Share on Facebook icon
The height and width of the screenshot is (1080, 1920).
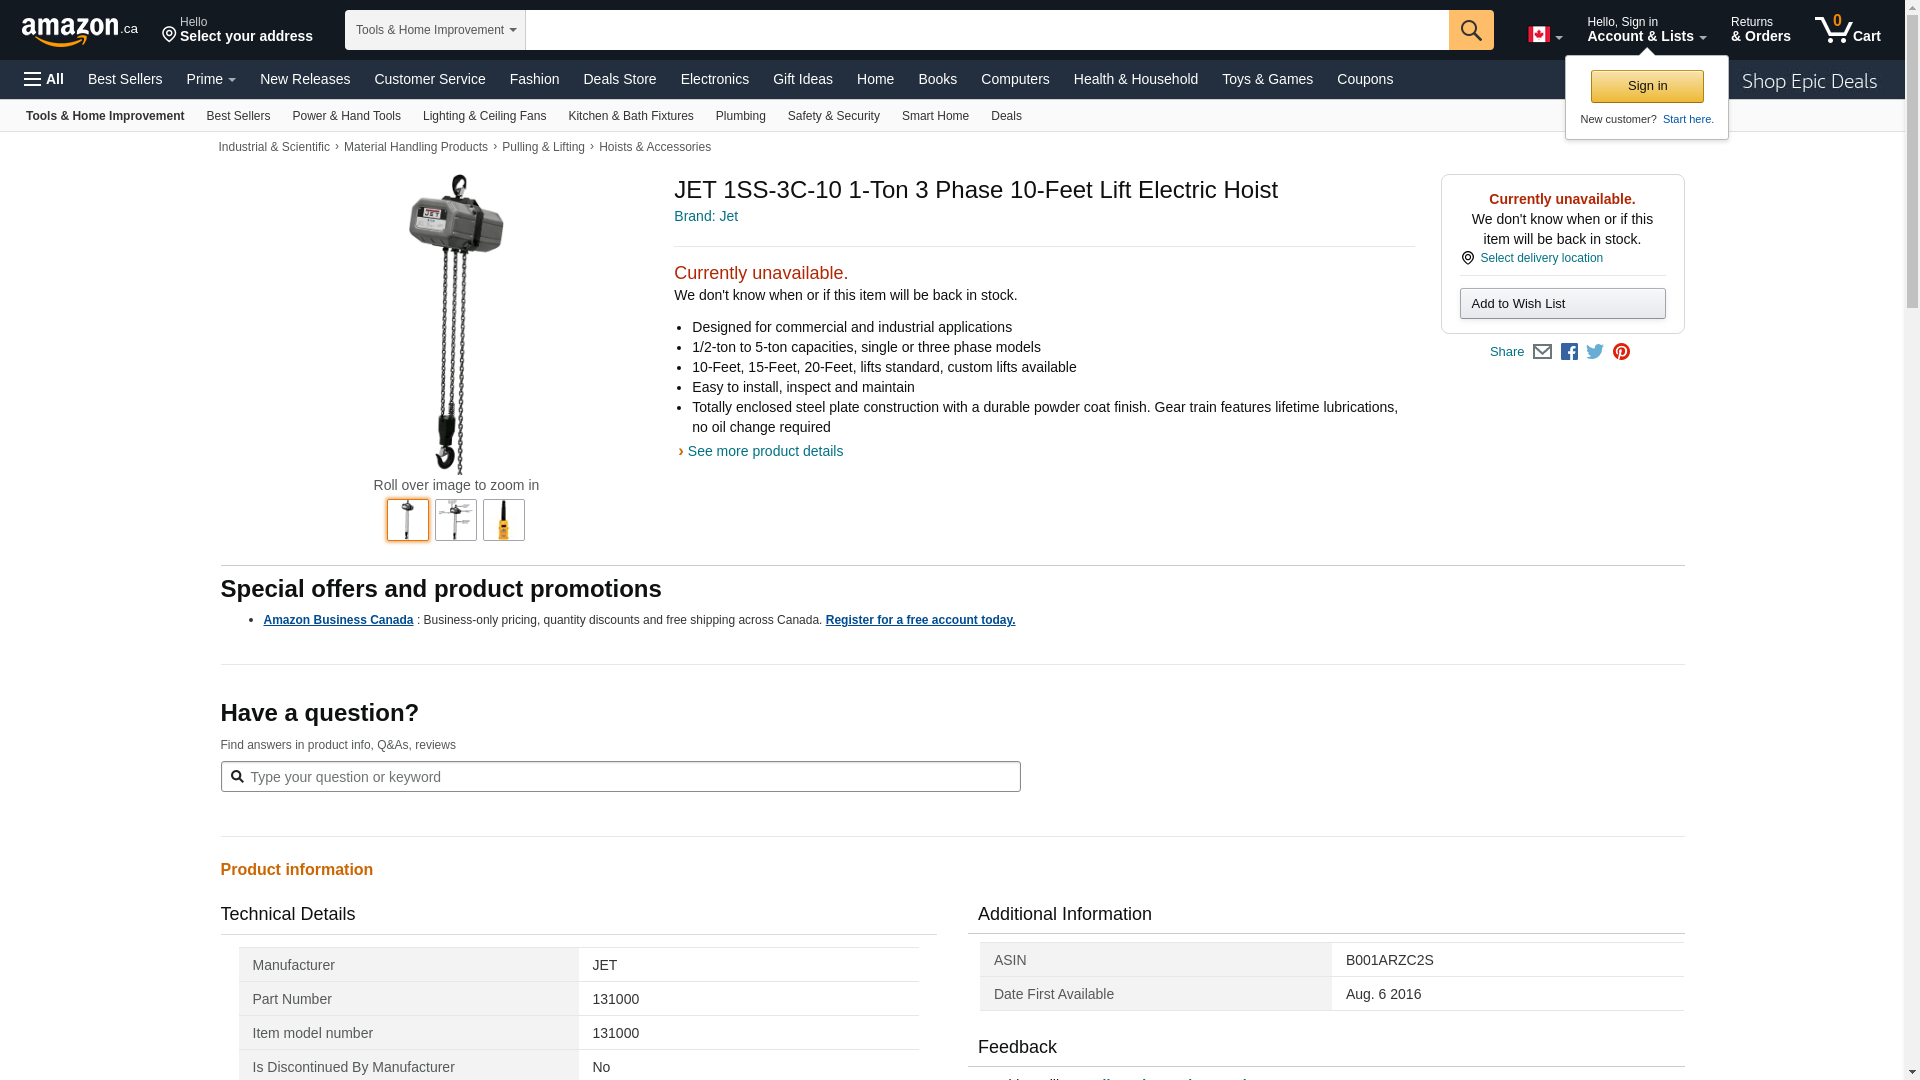(x=1569, y=352)
